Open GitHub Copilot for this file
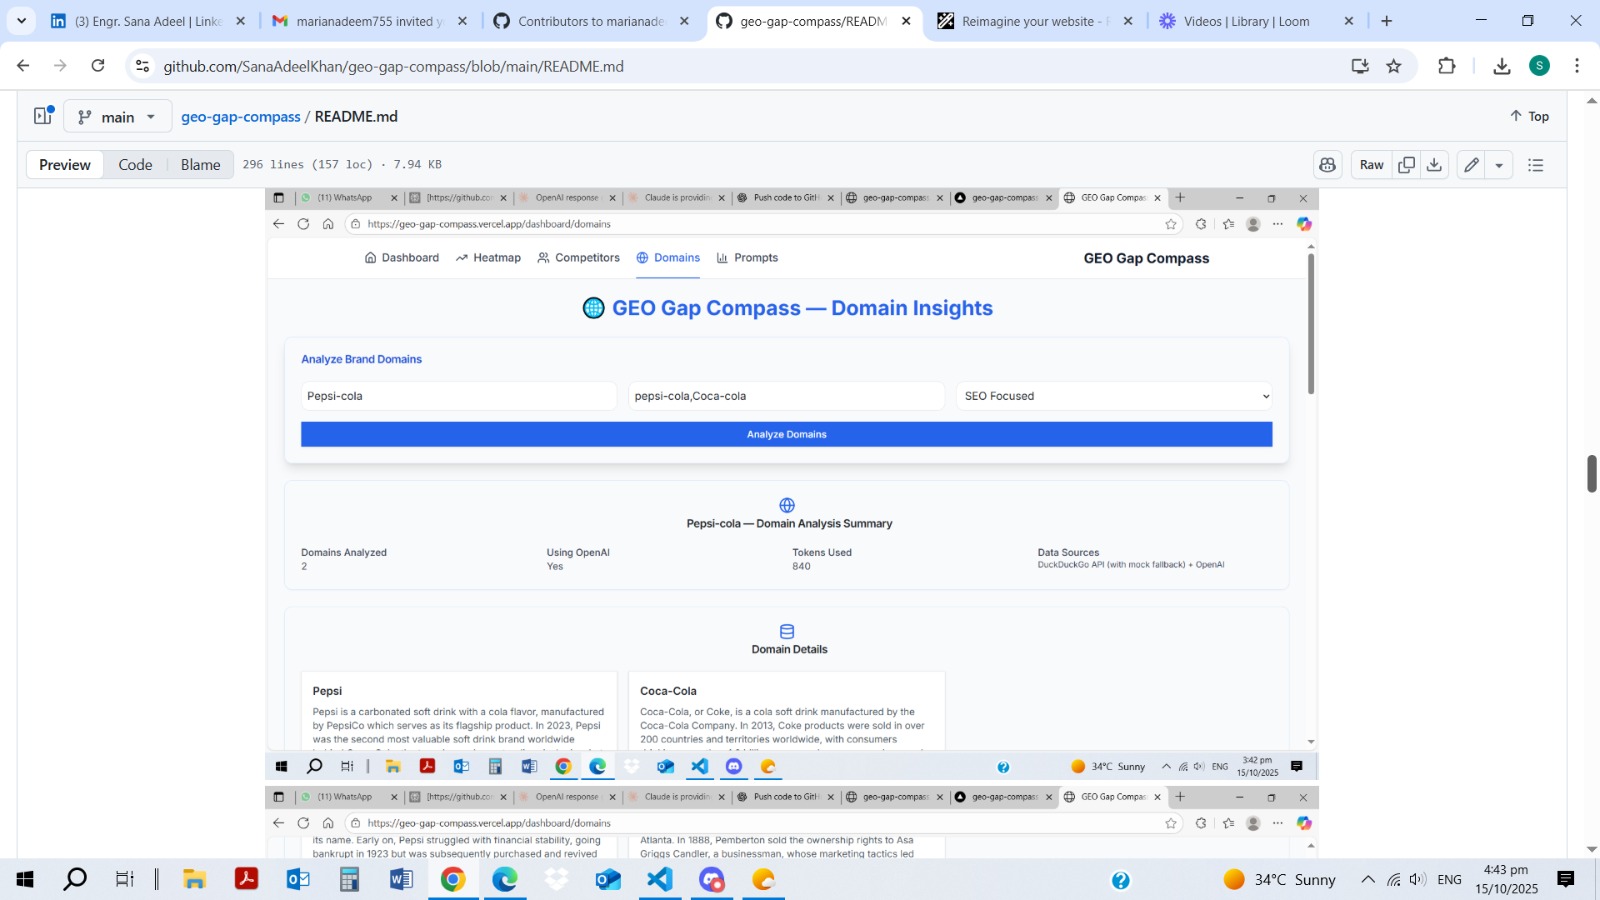This screenshot has width=1600, height=900. pyautogui.click(x=1328, y=165)
